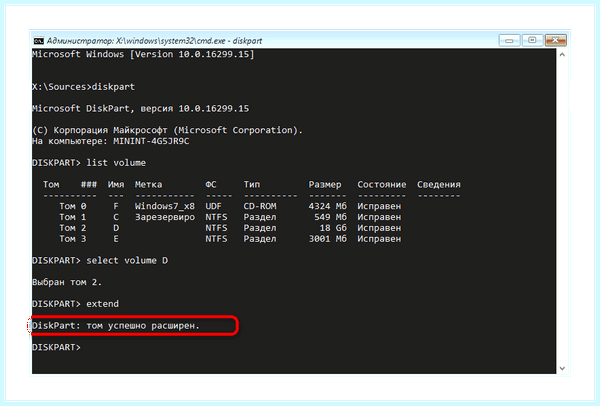Click the 'На компьютере: MININT-4G5JR9C' line
The height and width of the screenshot is (406, 600).
tap(111, 141)
